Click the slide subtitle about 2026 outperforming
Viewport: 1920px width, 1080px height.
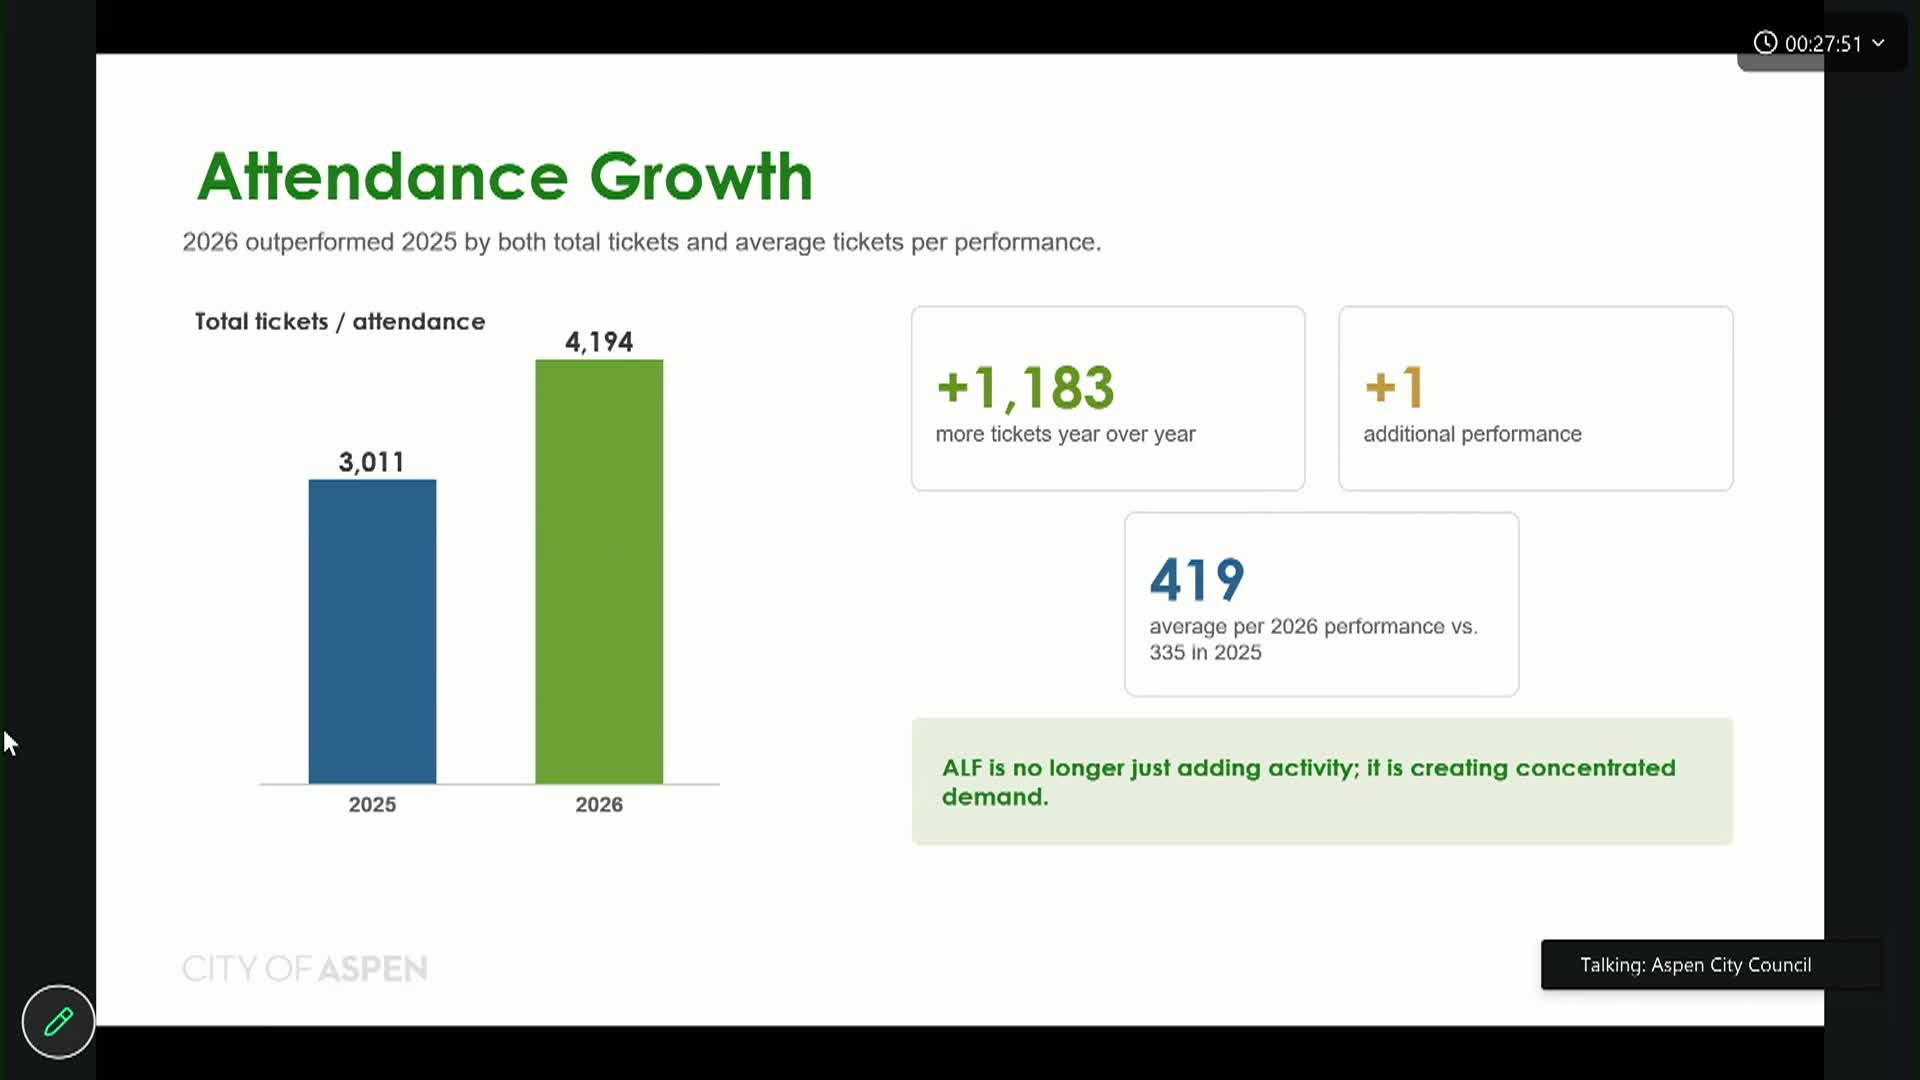[641, 242]
